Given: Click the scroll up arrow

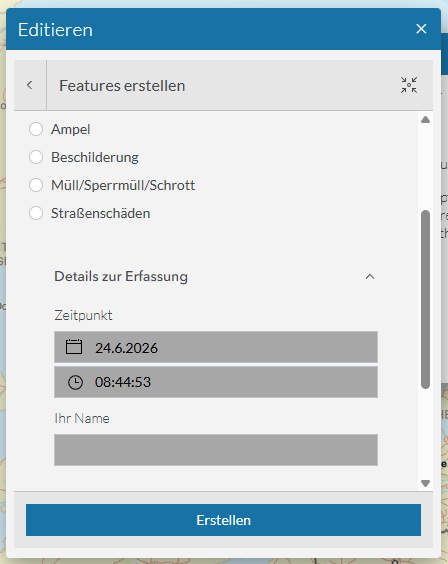Looking at the screenshot, I should point(425,120).
